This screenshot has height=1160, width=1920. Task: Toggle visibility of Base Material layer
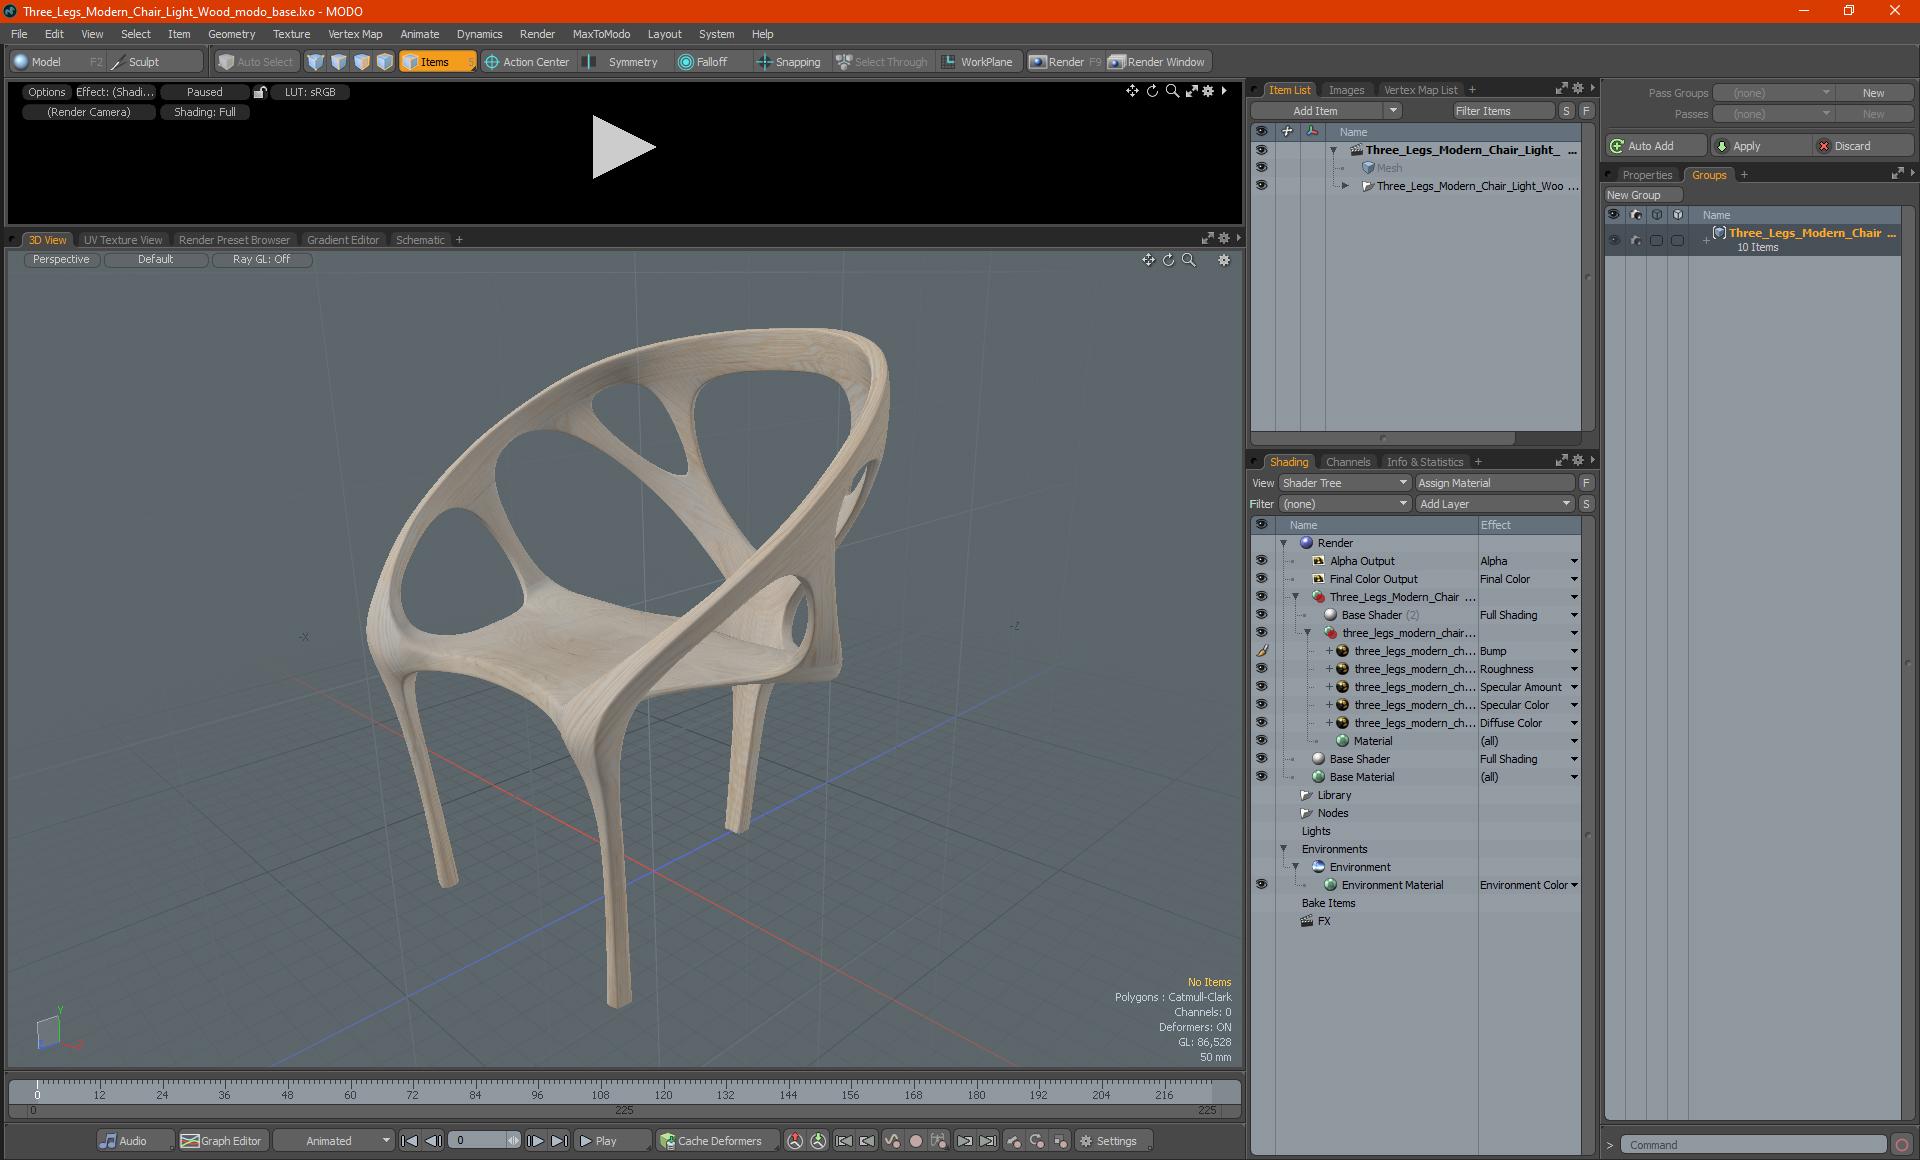pos(1261,777)
